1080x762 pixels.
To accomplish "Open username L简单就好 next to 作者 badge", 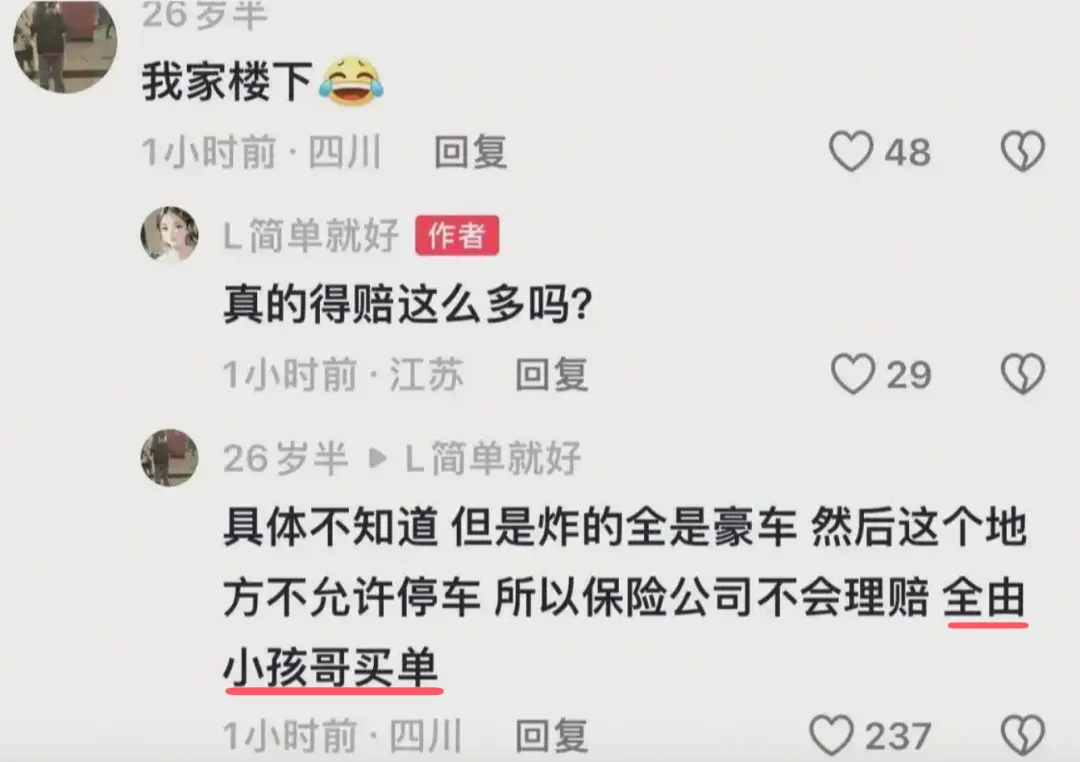I will [311, 236].
